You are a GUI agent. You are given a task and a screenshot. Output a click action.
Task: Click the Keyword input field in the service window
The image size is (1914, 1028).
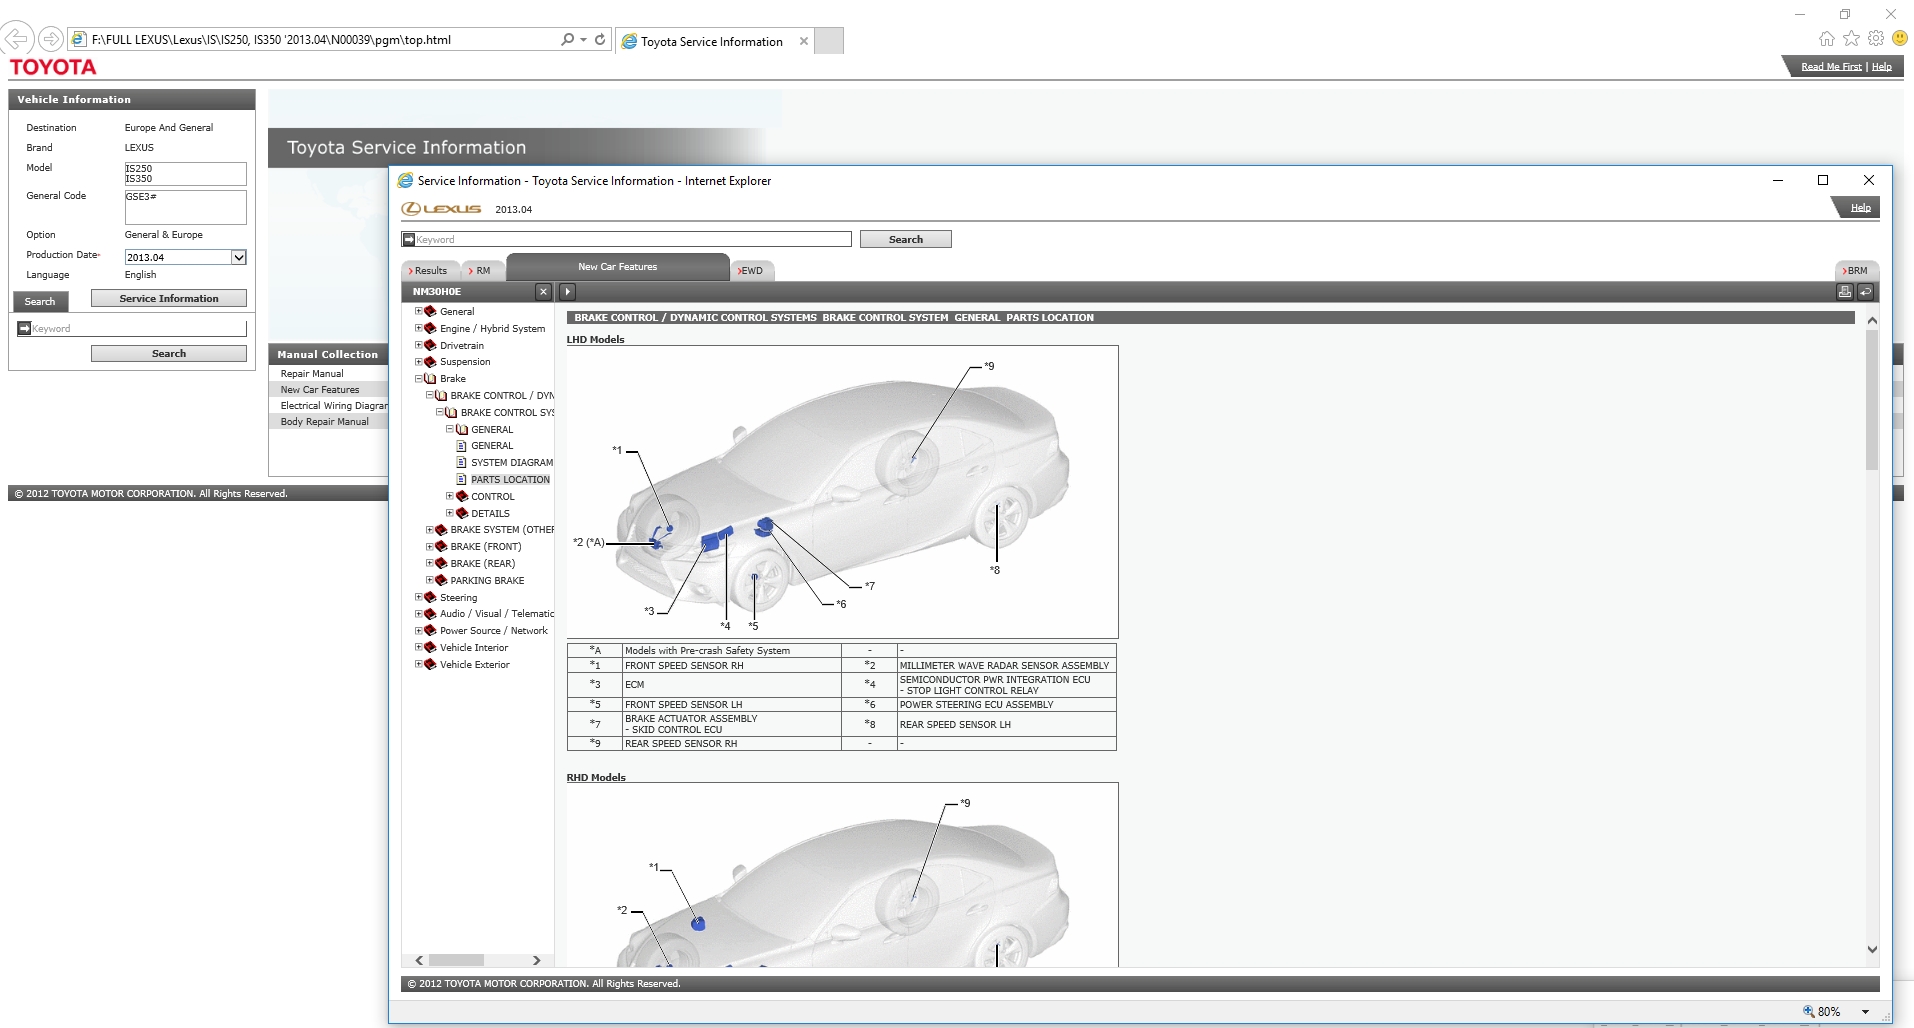[x=627, y=239]
